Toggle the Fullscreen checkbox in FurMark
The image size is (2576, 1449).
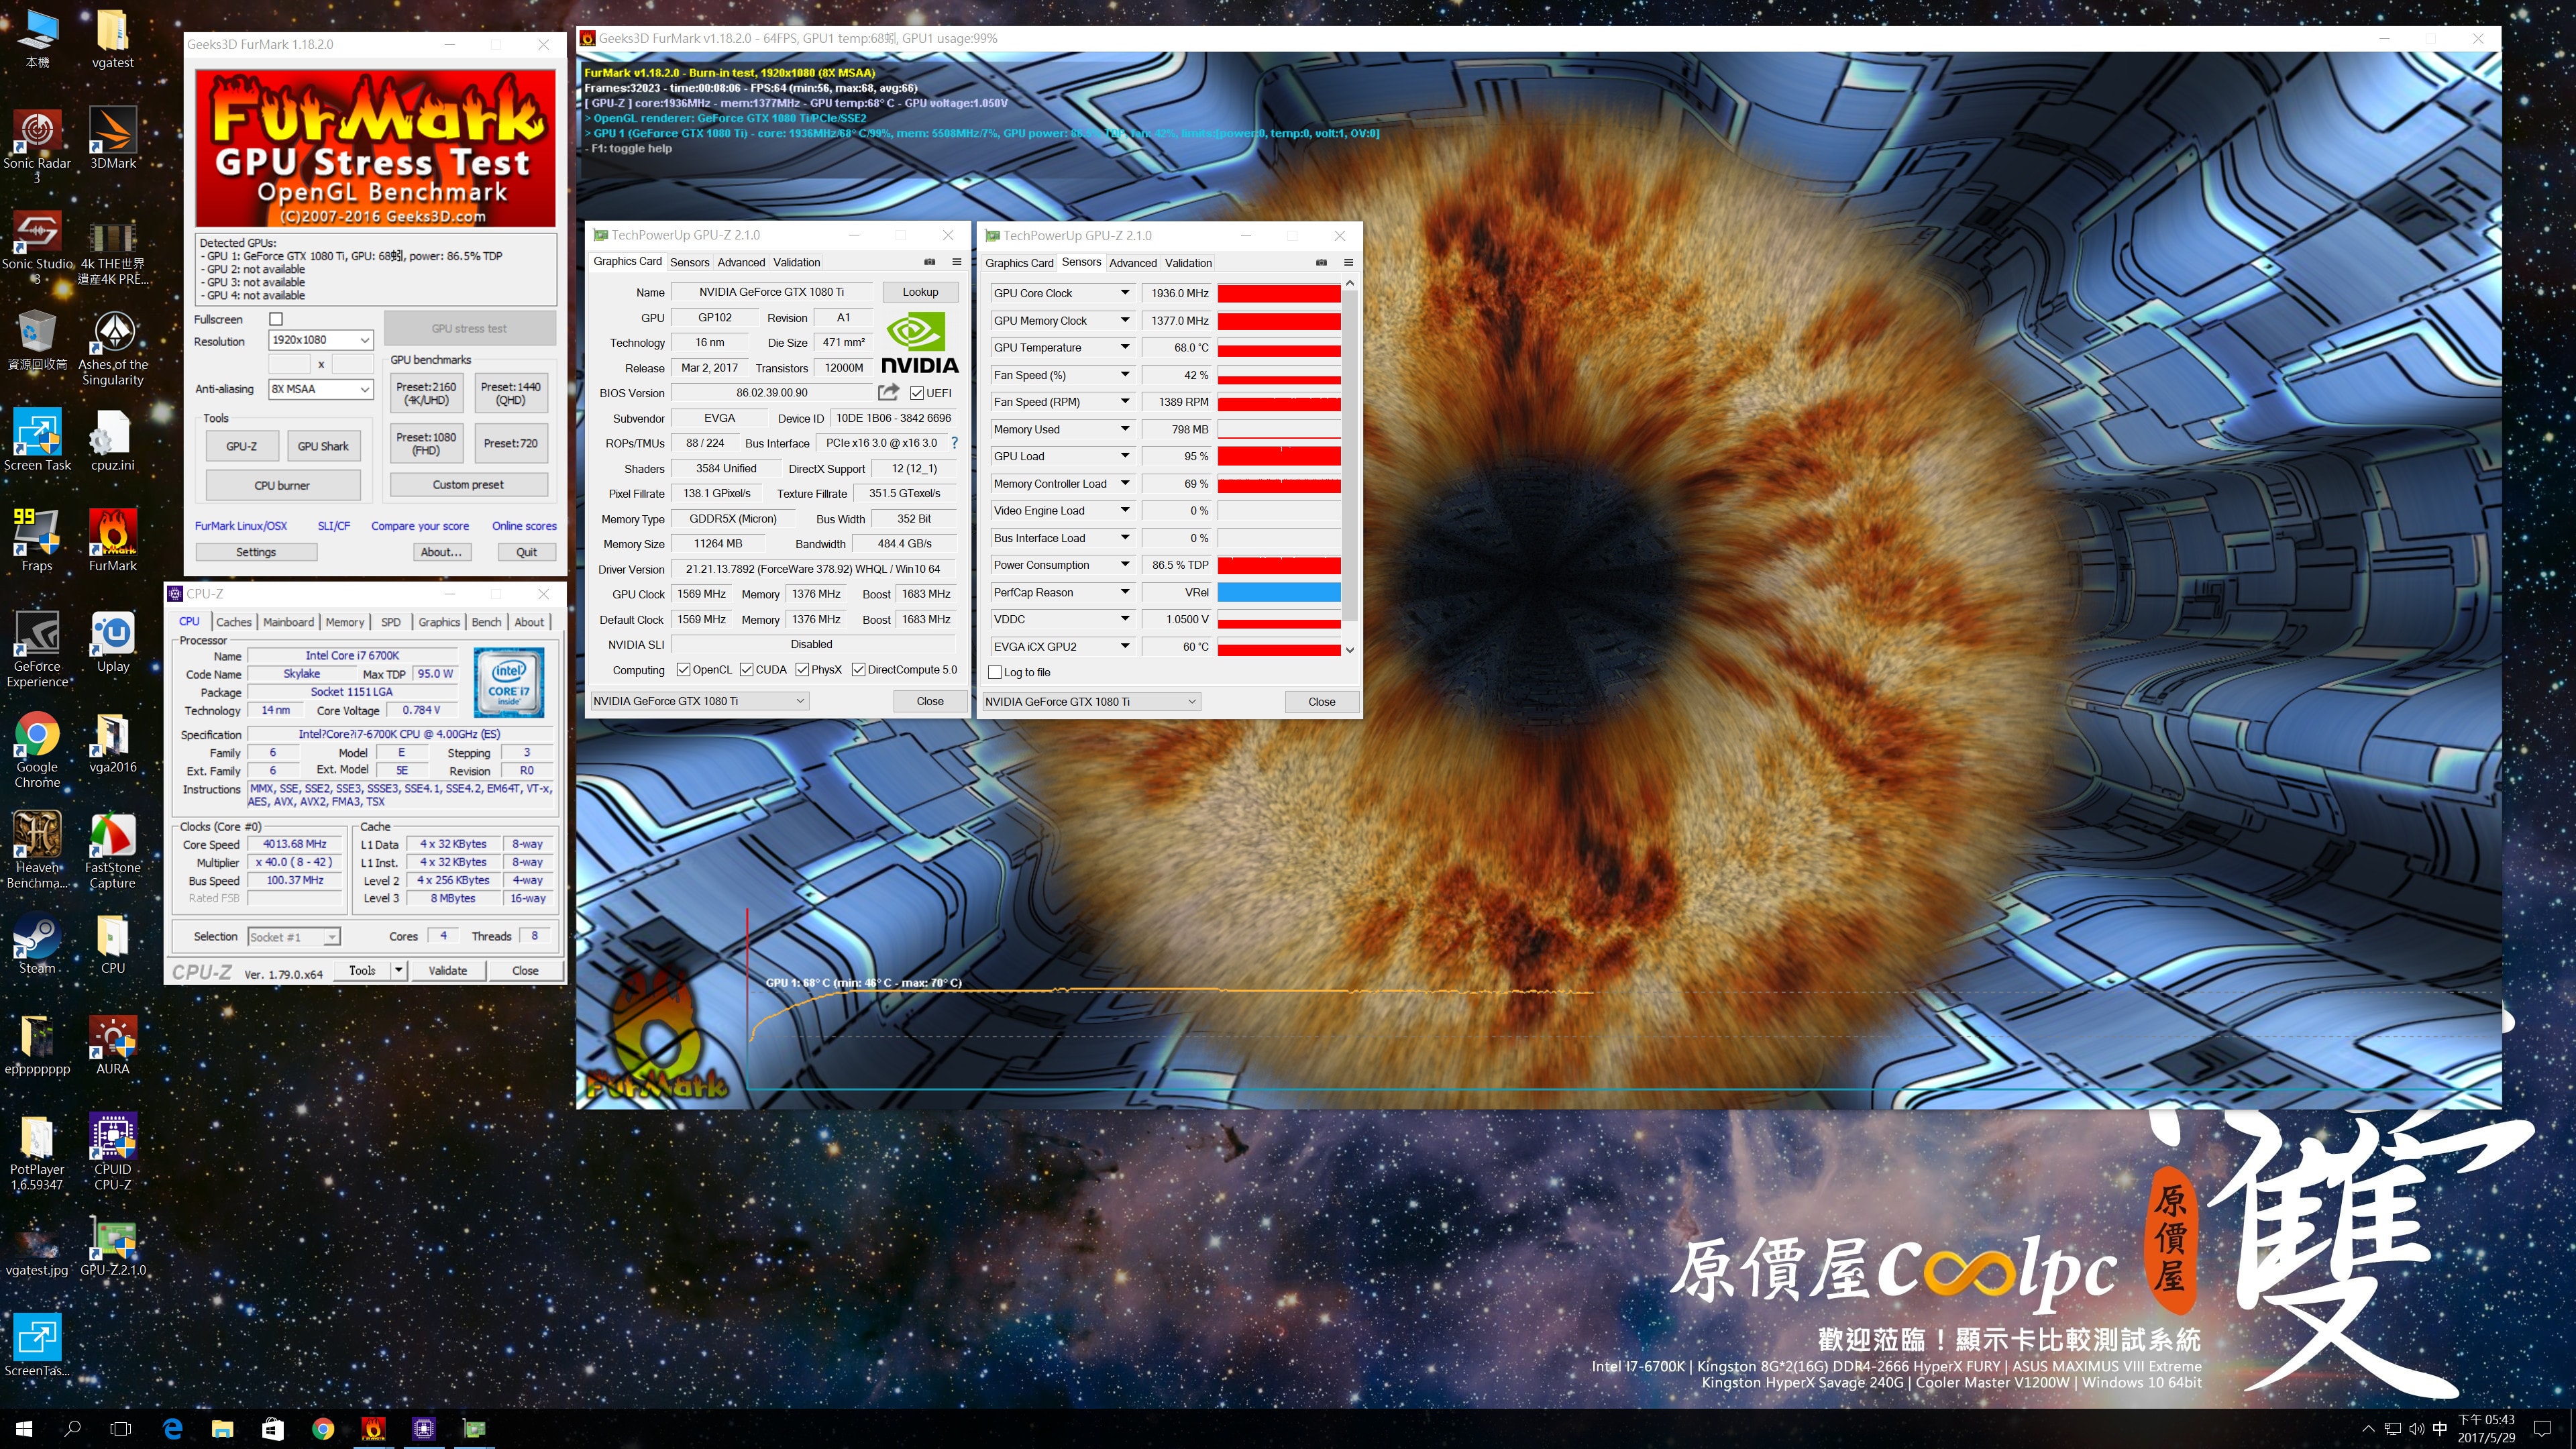click(x=276, y=319)
